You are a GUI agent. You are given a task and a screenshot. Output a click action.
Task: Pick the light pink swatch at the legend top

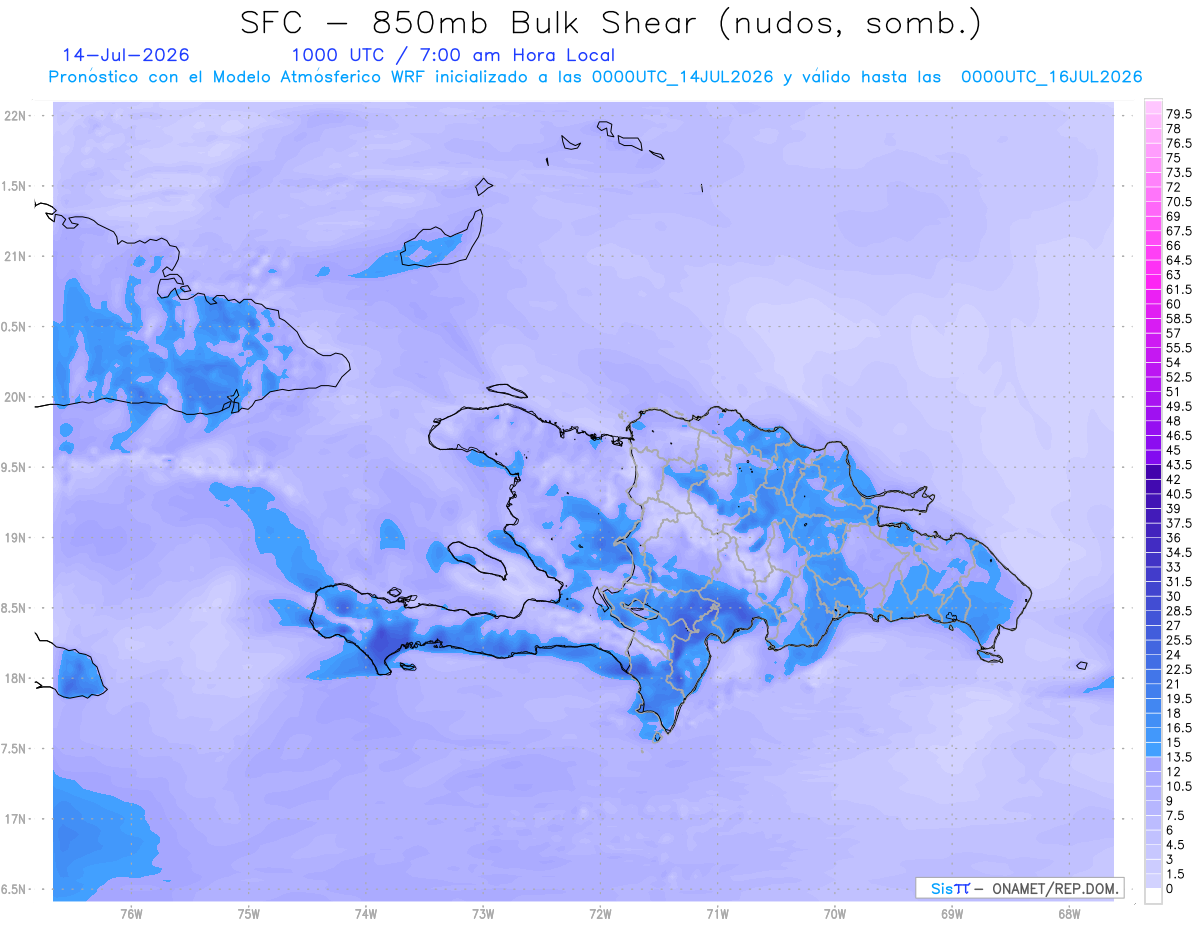1153,107
